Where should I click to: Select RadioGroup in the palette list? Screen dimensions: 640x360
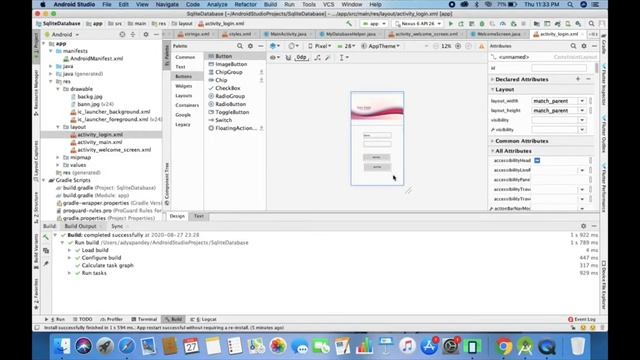[230, 96]
